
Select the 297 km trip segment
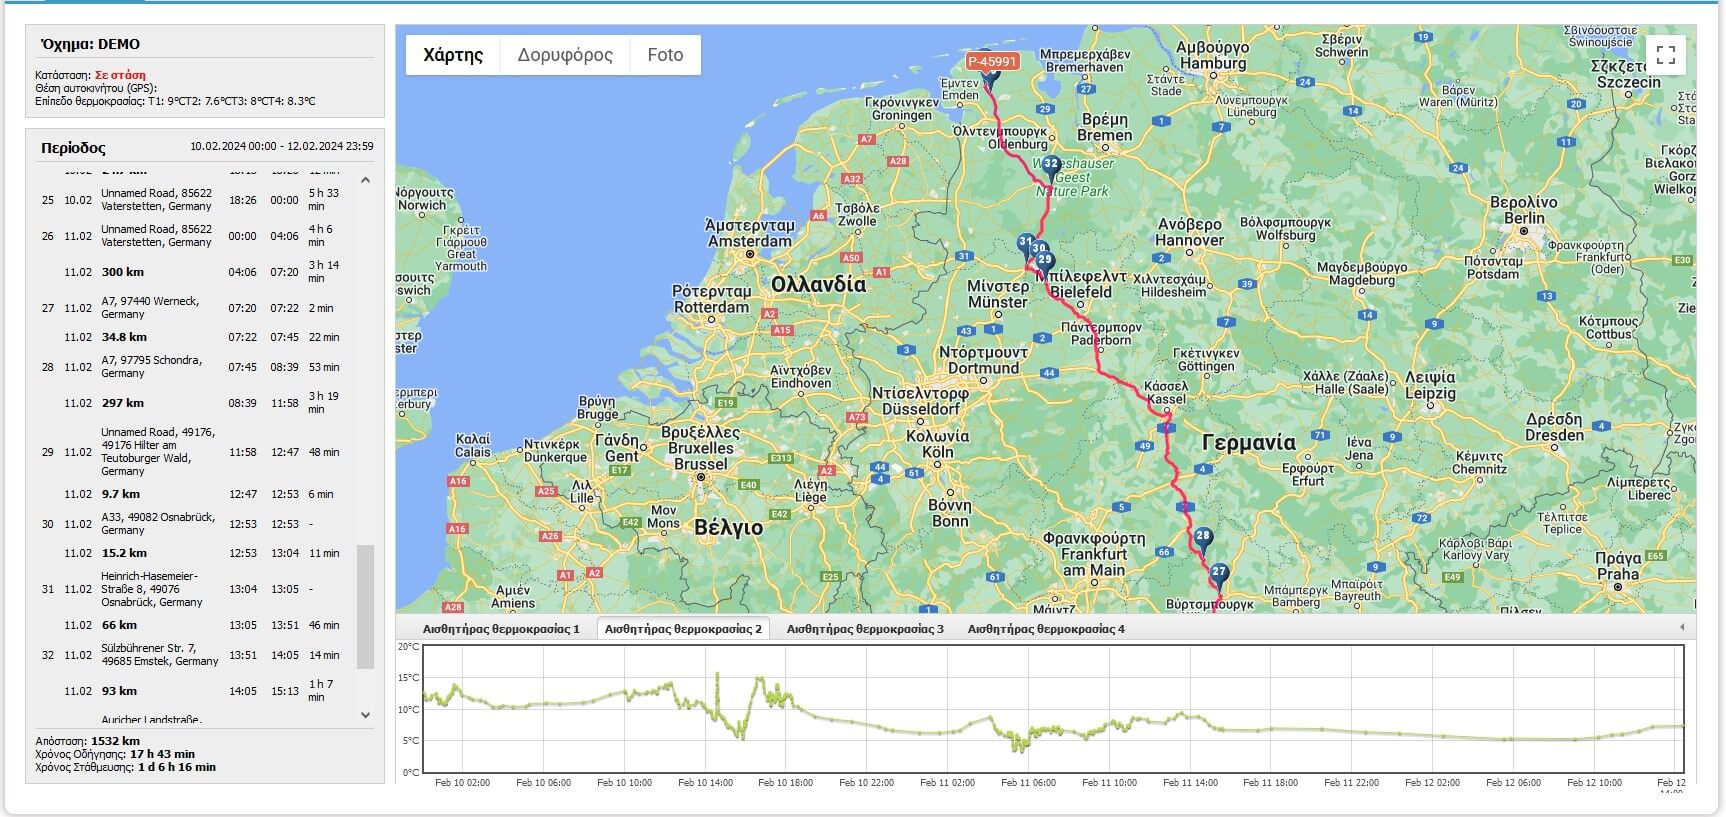[194, 403]
